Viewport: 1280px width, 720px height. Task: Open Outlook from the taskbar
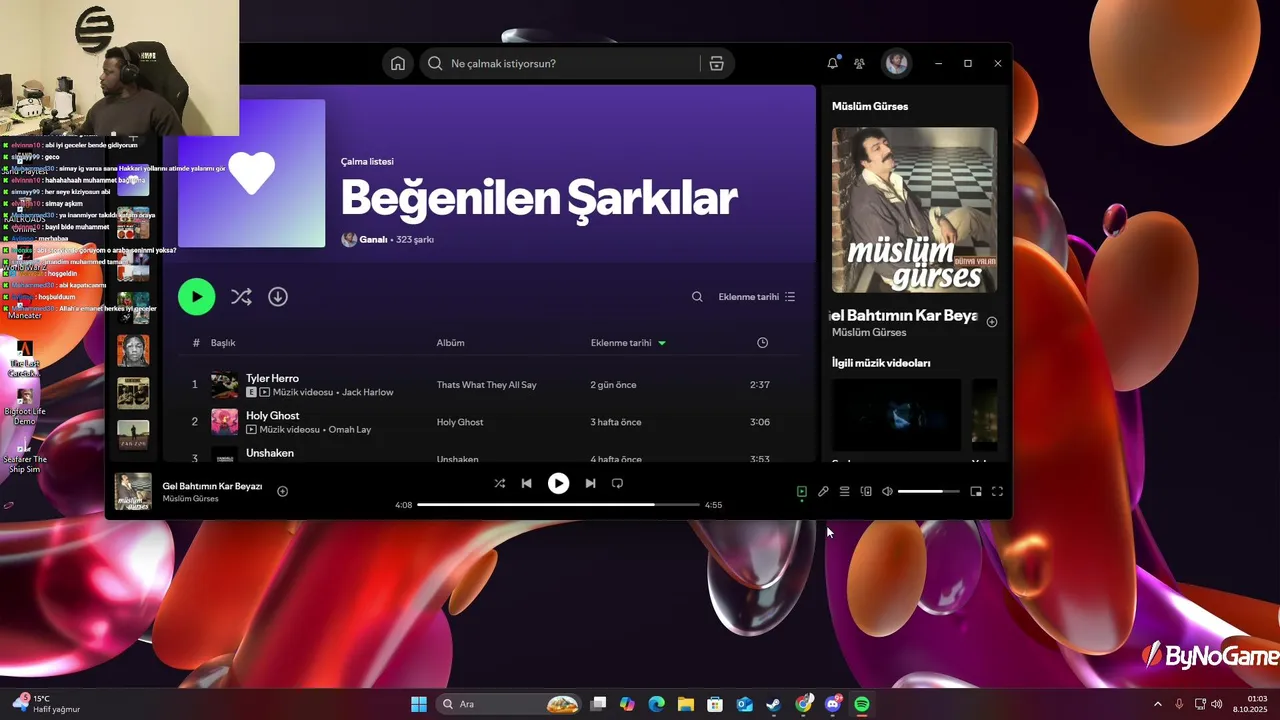pyautogui.click(x=744, y=704)
